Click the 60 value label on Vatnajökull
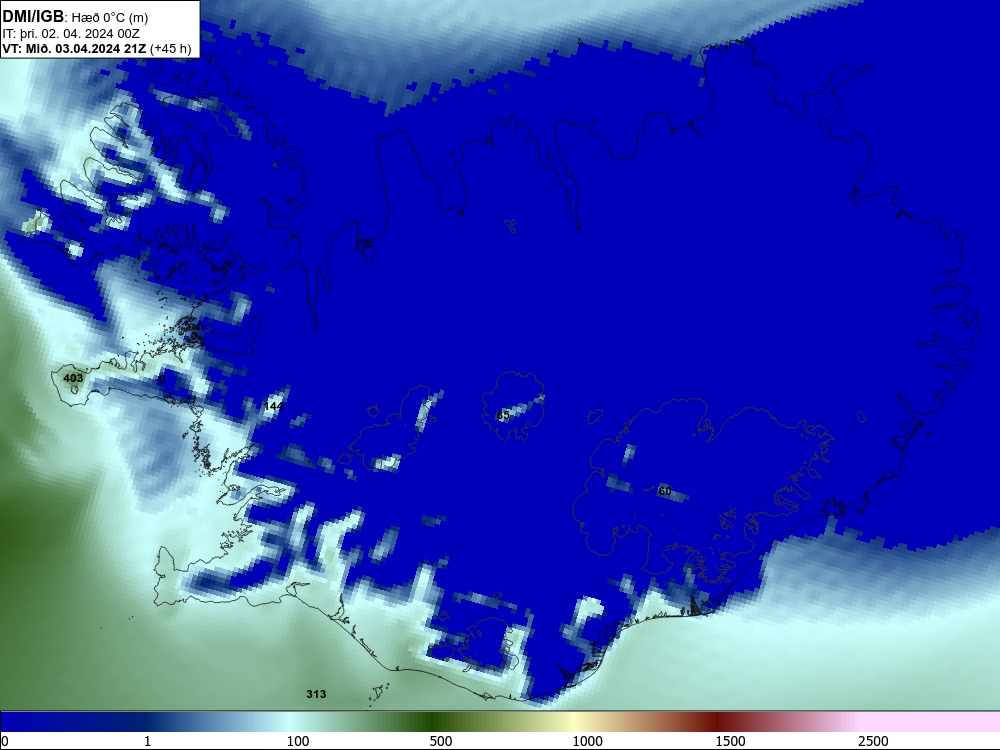 (665, 491)
